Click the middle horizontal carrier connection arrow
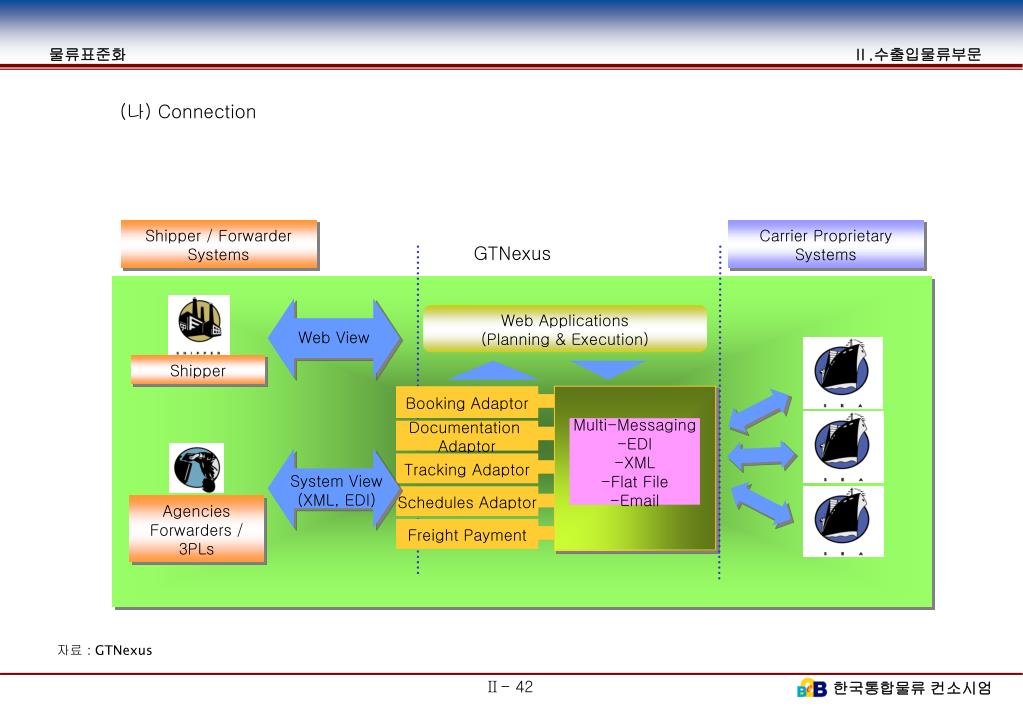This screenshot has height=708, width=1023. point(762,456)
